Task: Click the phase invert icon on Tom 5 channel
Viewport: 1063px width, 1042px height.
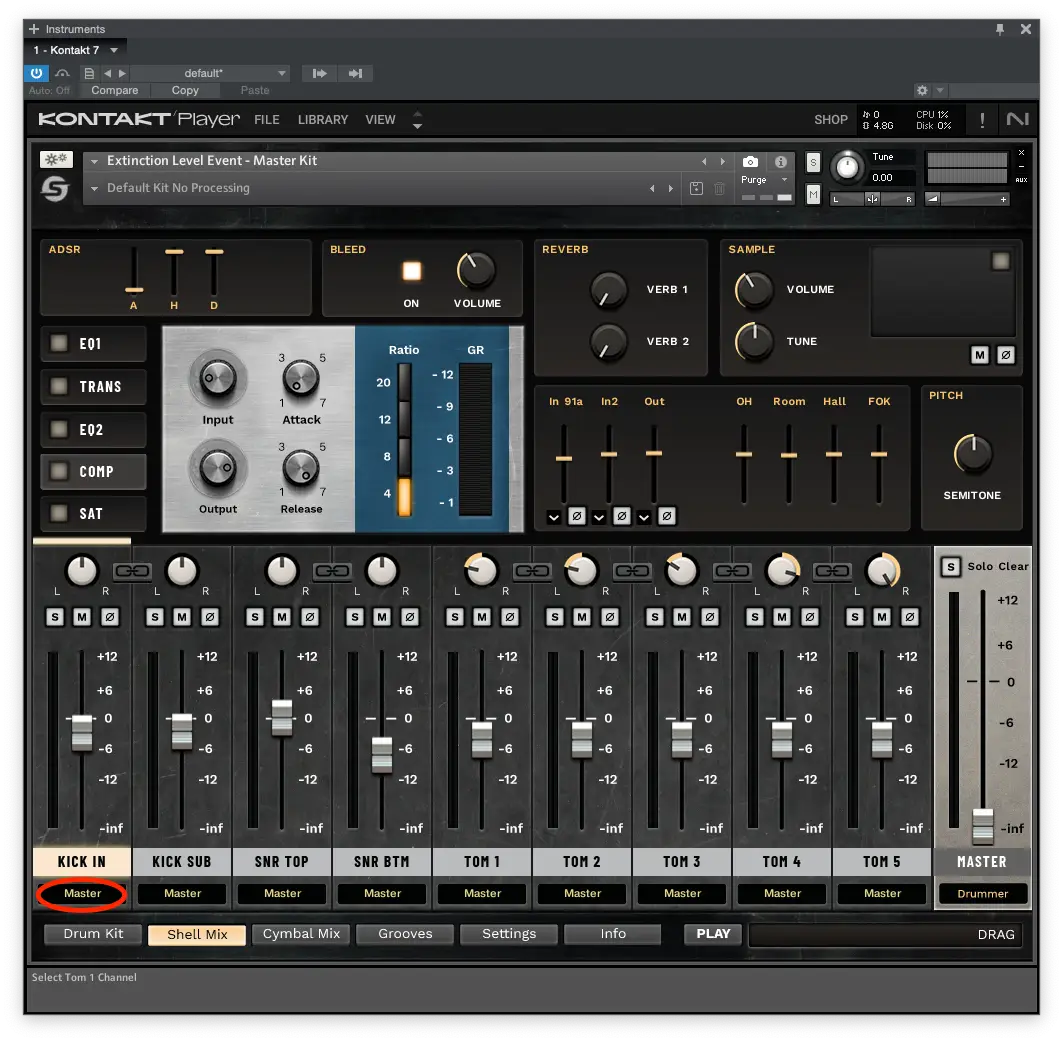Action: click(910, 617)
